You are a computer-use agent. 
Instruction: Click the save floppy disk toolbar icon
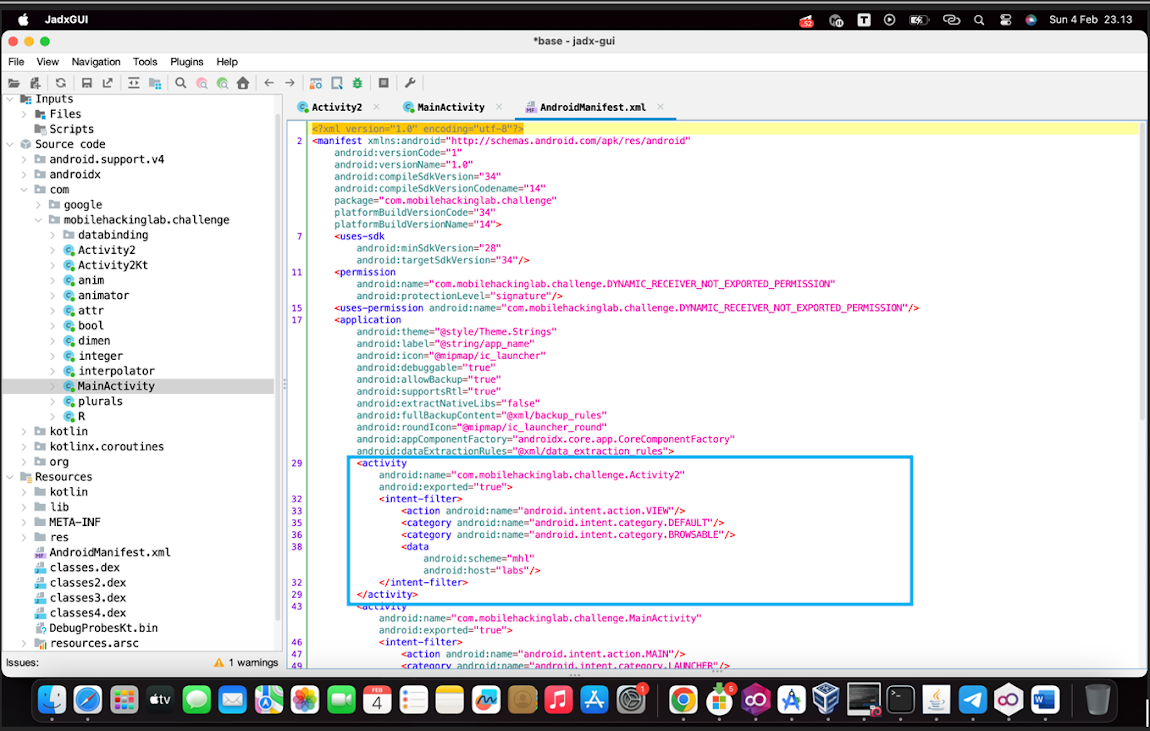[x=87, y=84]
